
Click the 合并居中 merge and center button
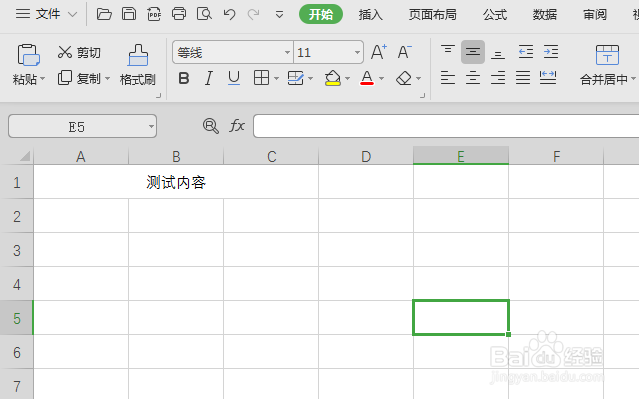point(607,65)
